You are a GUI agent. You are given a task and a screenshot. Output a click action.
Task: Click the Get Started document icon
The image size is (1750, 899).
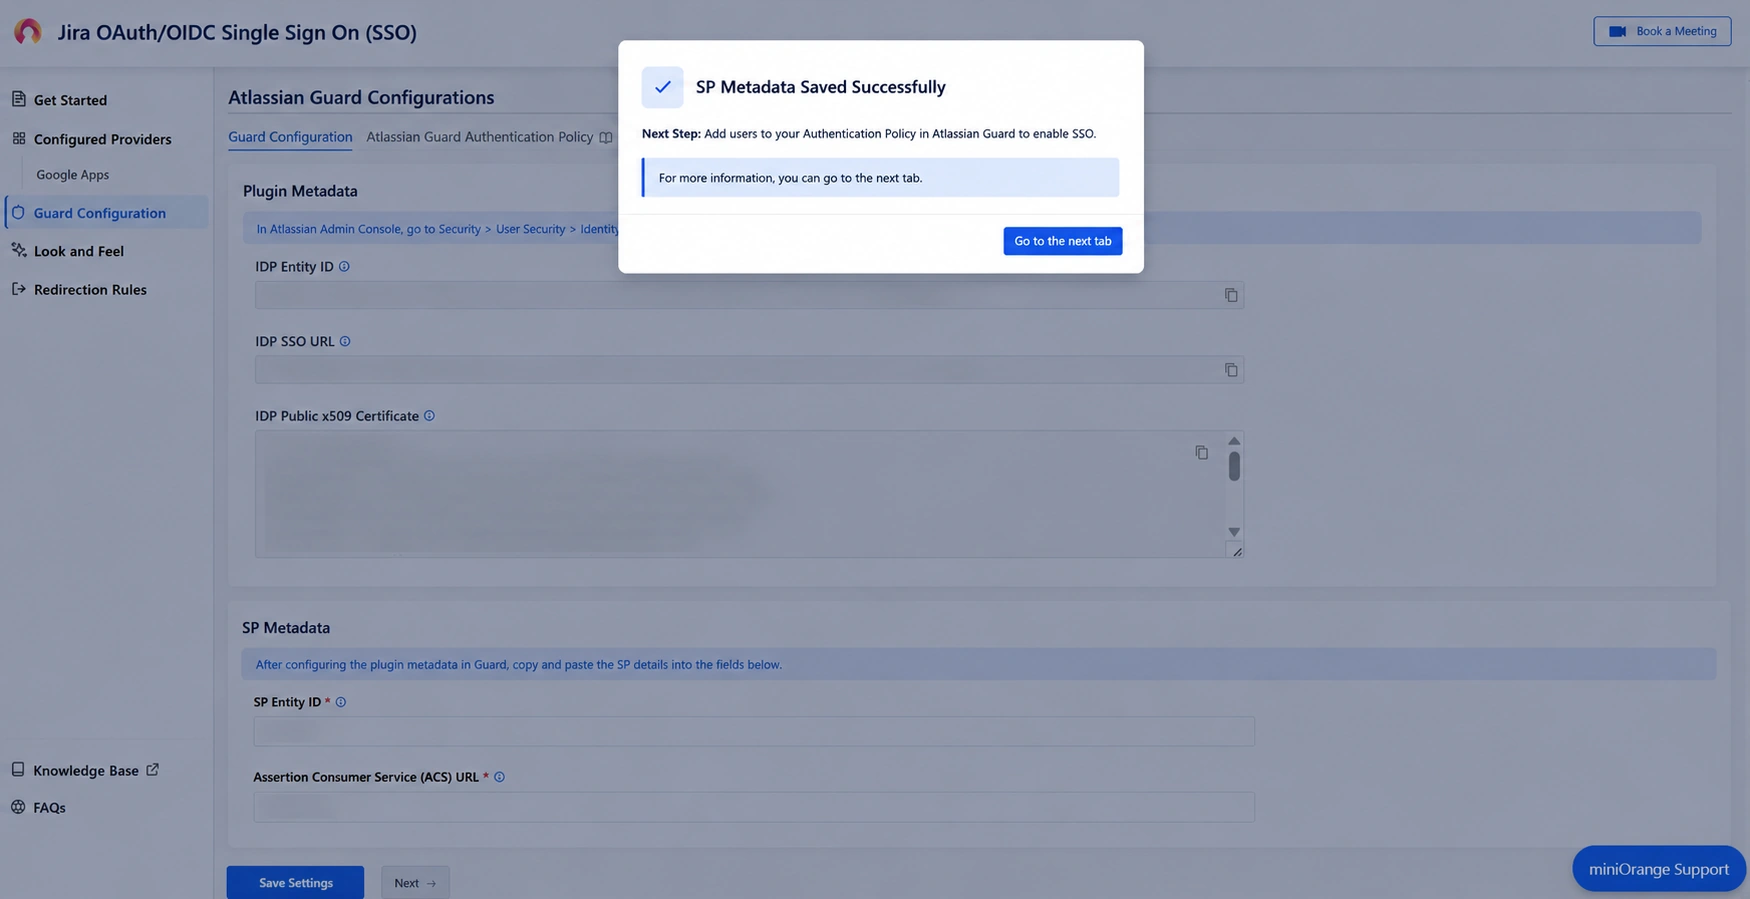pos(18,99)
